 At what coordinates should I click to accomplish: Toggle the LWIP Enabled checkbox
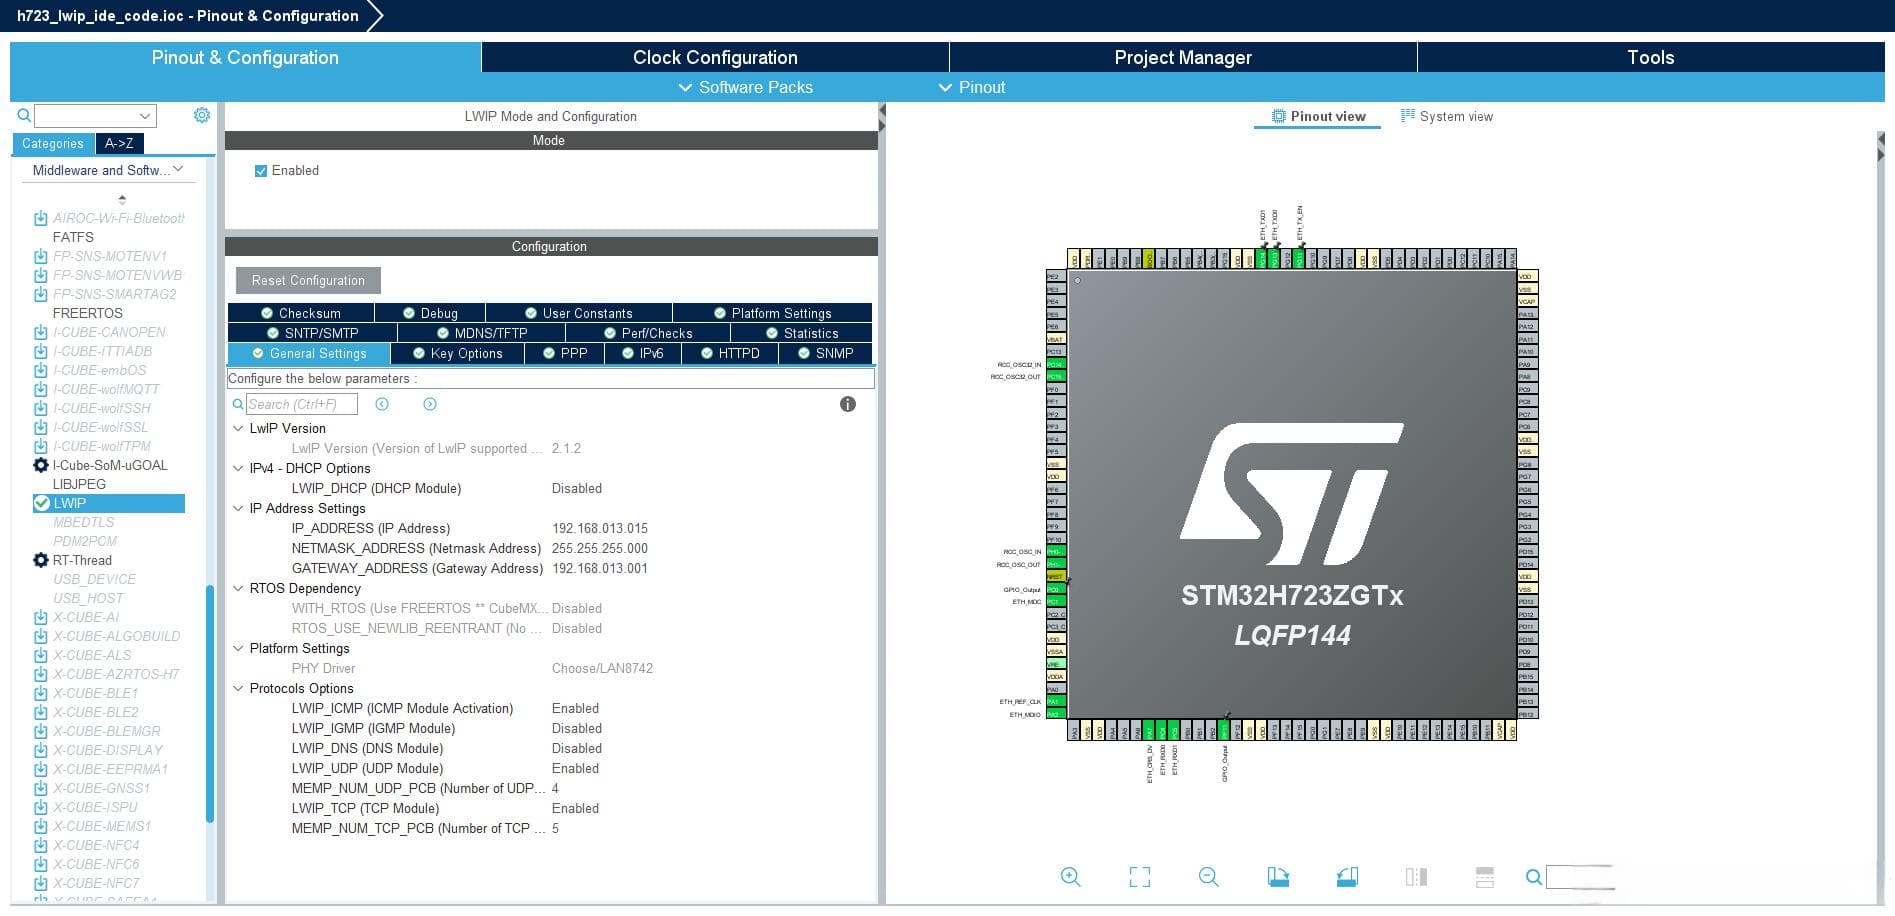click(x=261, y=171)
